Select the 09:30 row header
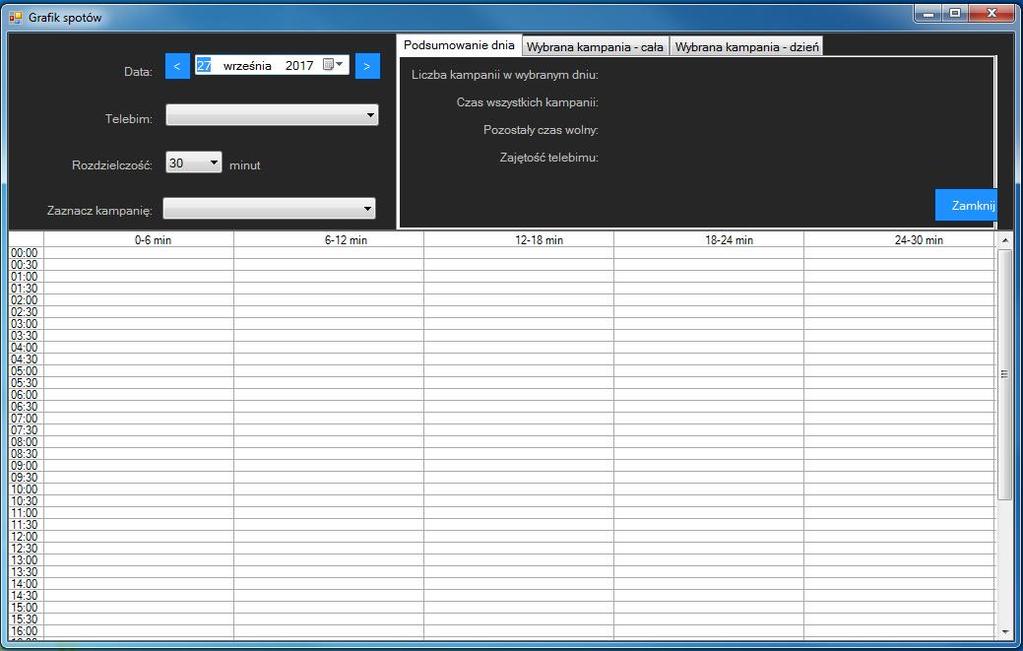The height and width of the screenshot is (651, 1023). [x=26, y=477]
